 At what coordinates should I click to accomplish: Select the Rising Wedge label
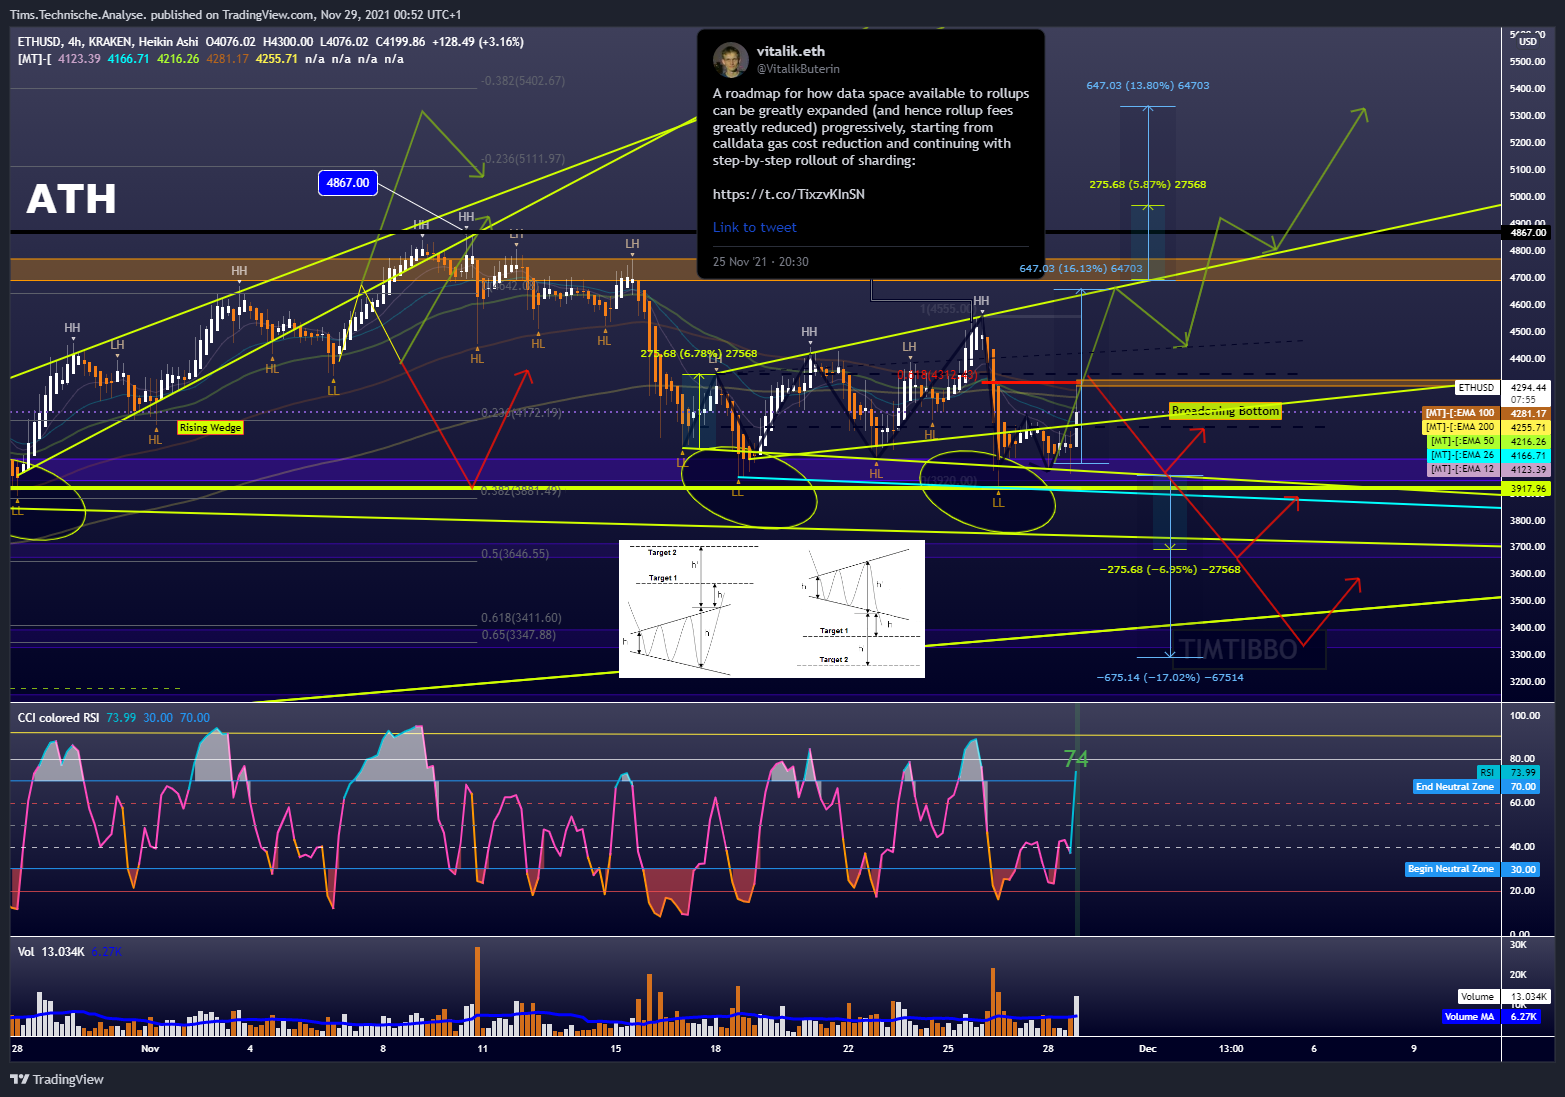coord(210,427)
